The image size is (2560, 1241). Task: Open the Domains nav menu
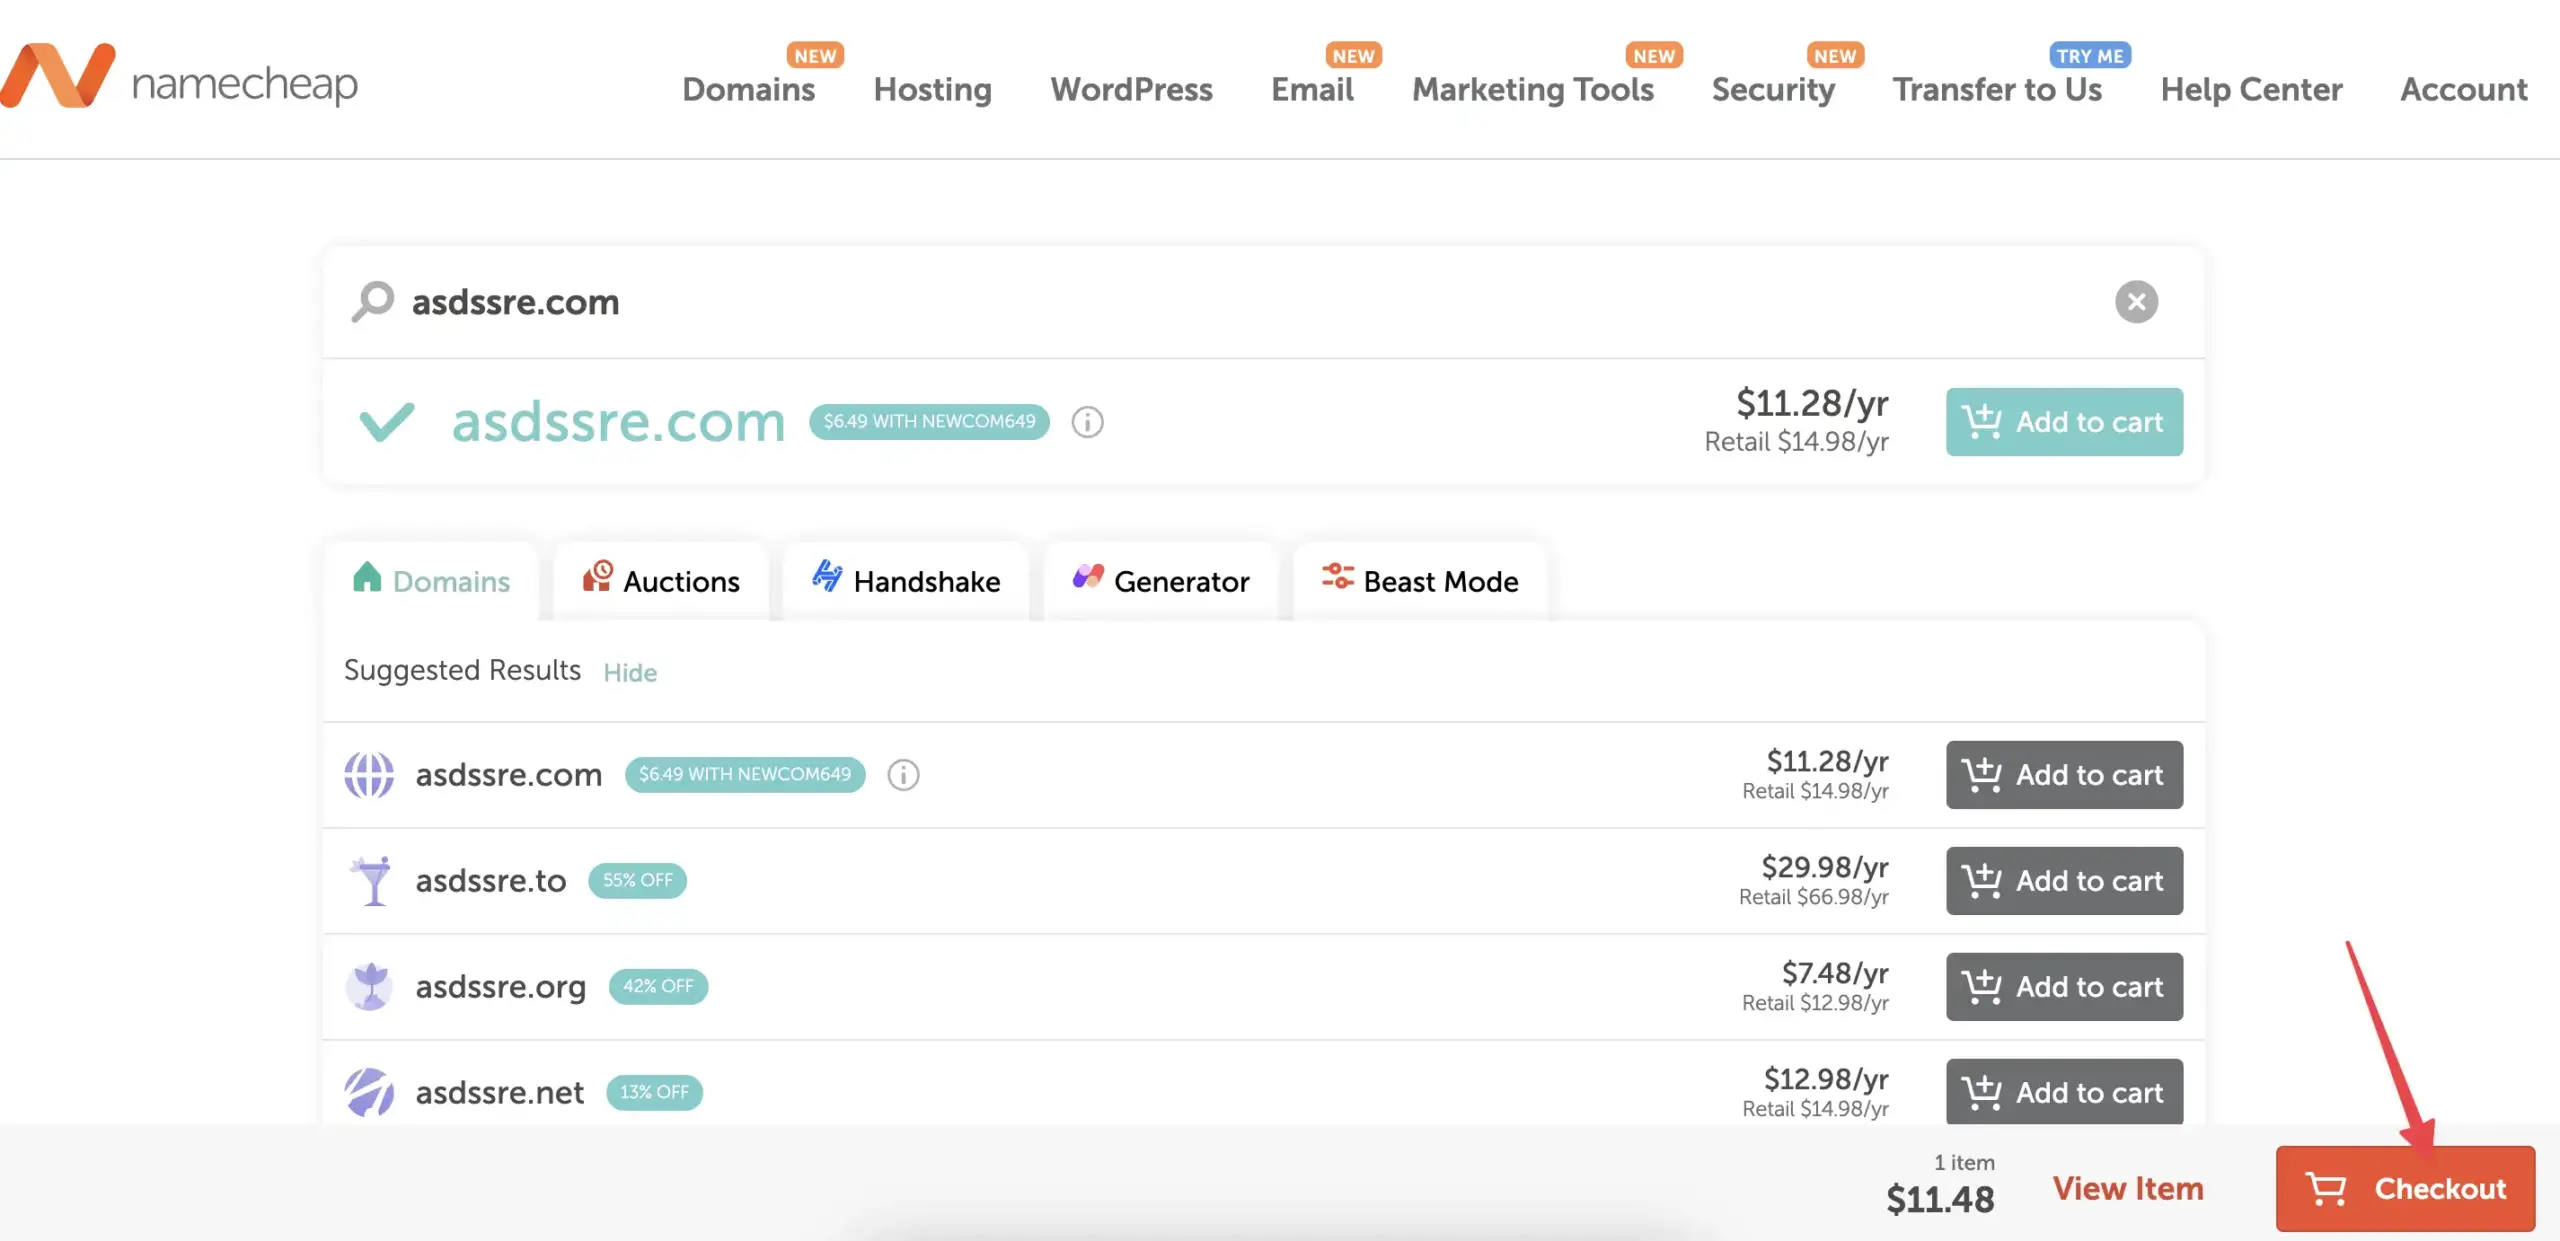coord(748,89)
